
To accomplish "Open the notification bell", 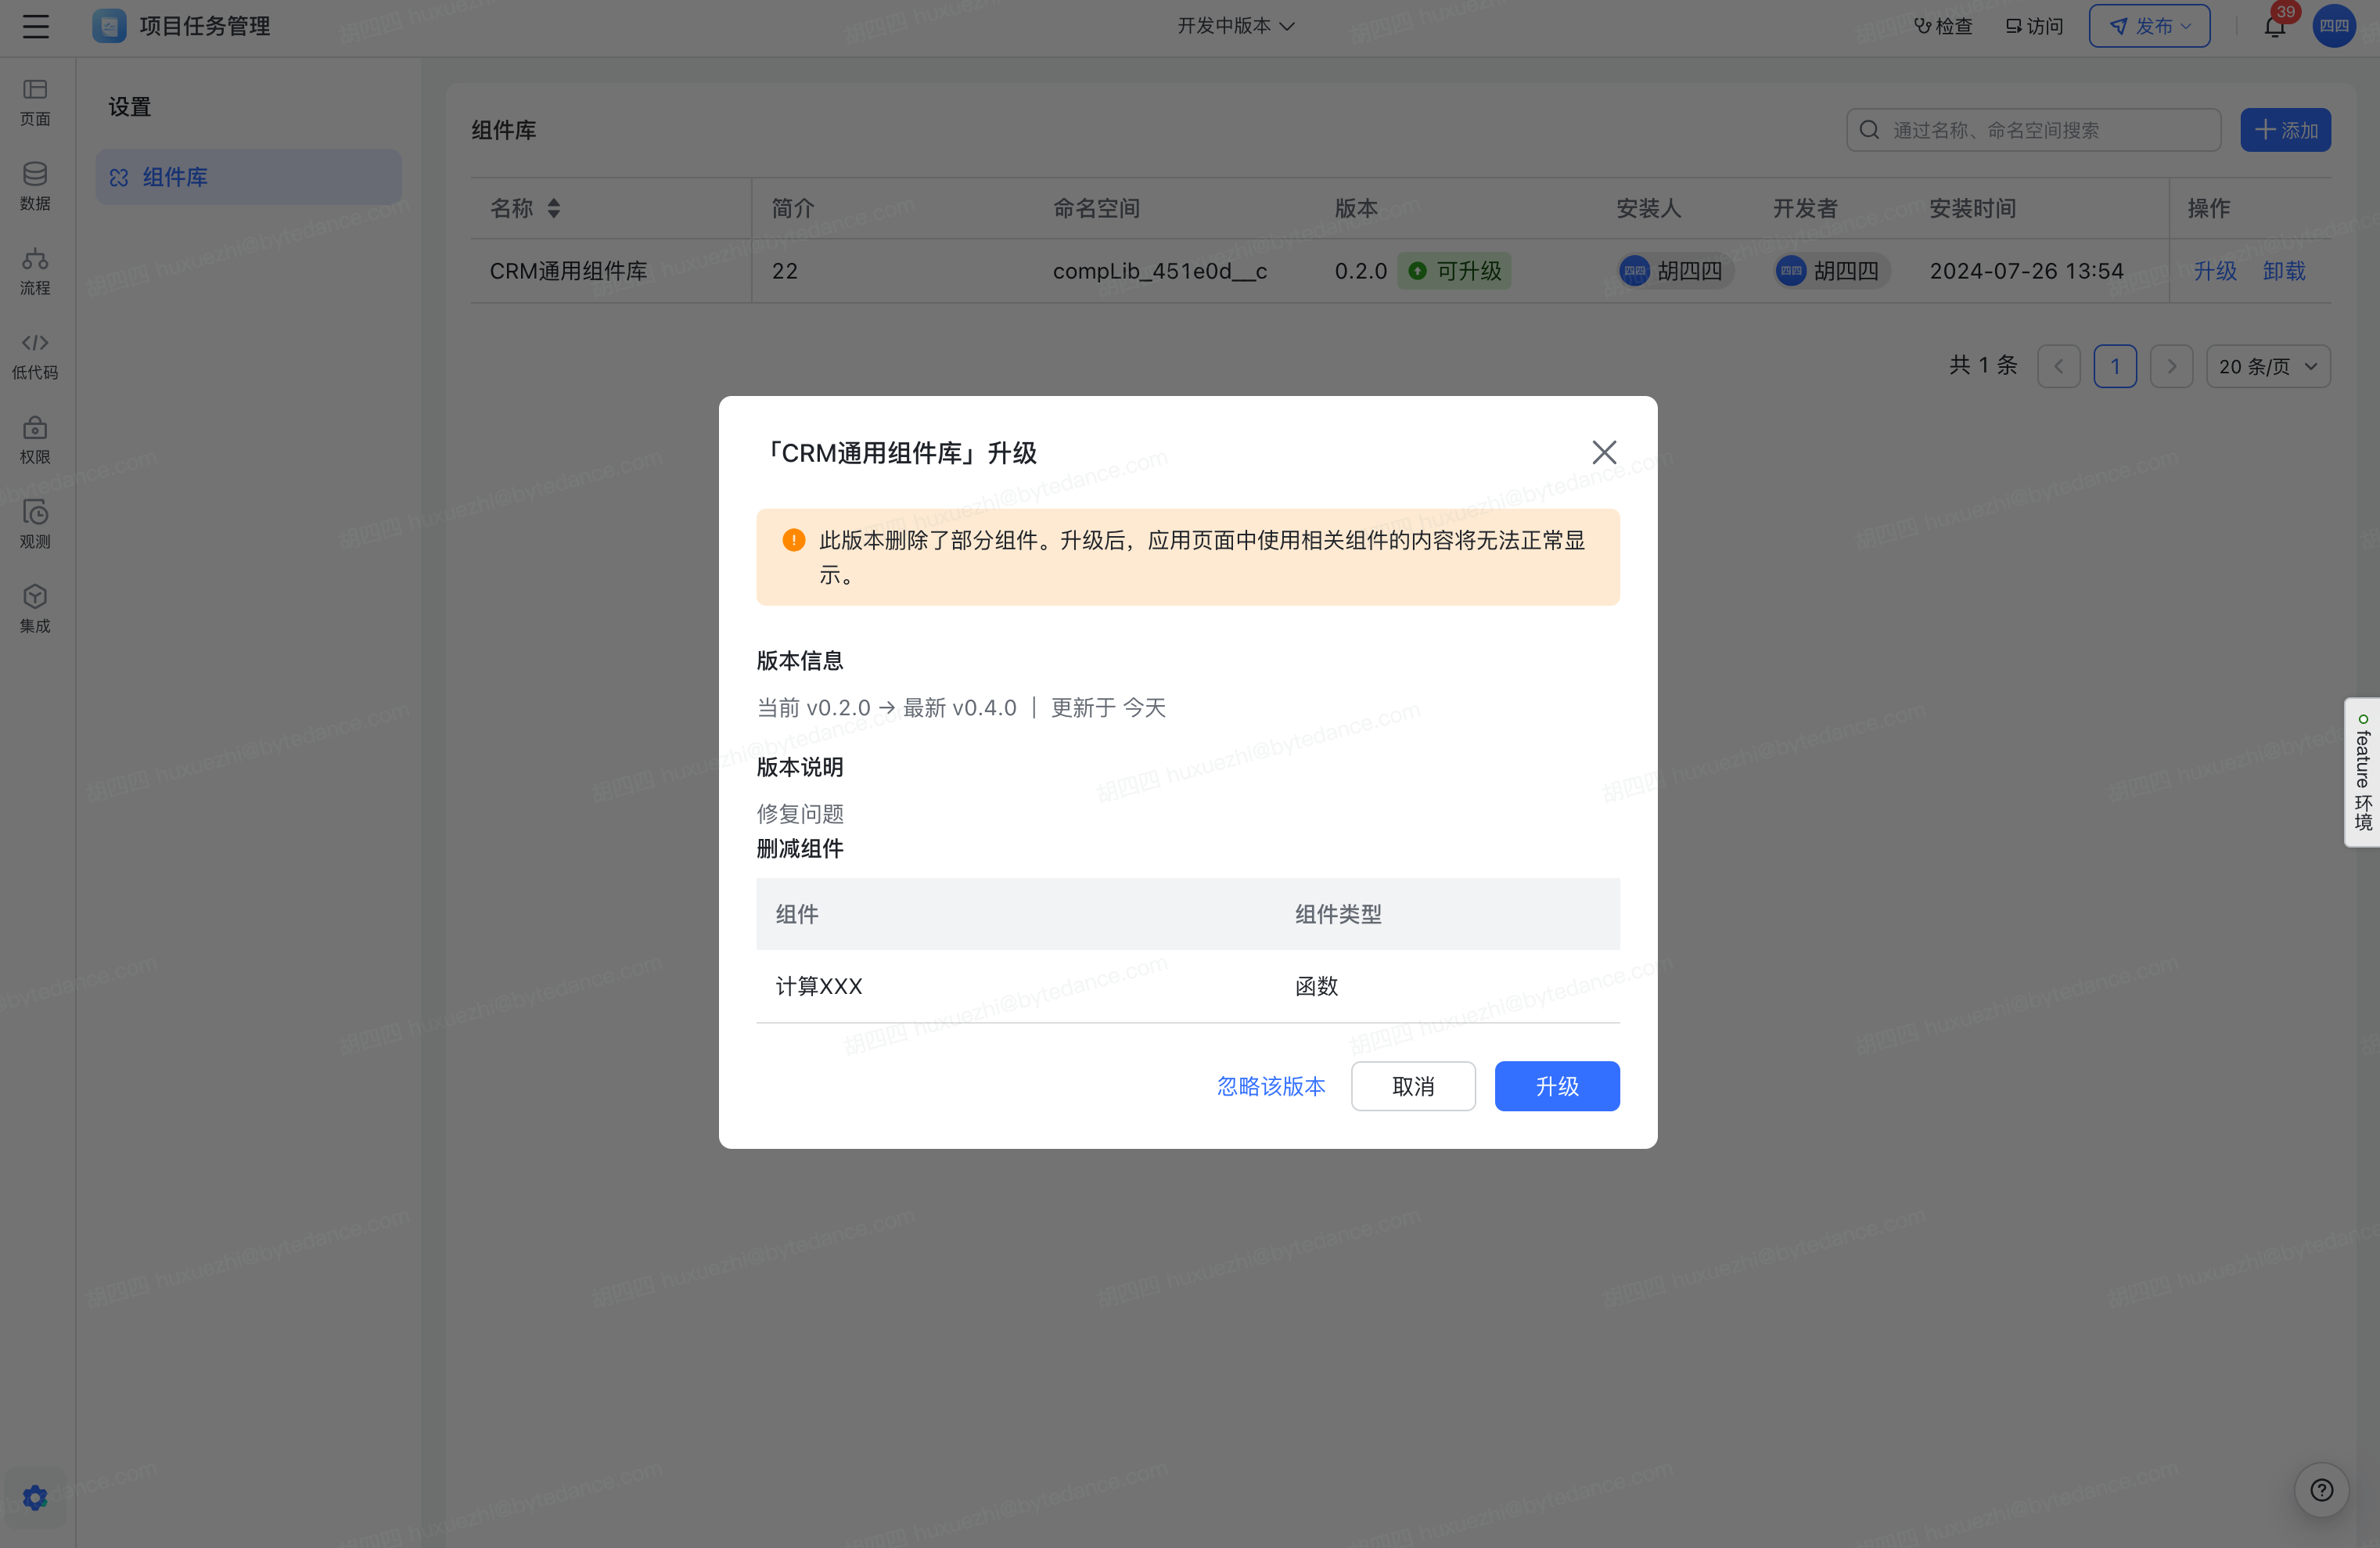I will point(2274,26).
